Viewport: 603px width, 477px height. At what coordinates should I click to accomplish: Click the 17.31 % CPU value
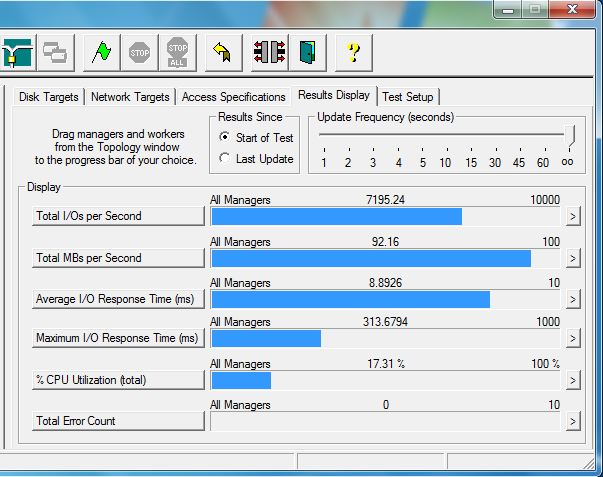click(386, 364)
